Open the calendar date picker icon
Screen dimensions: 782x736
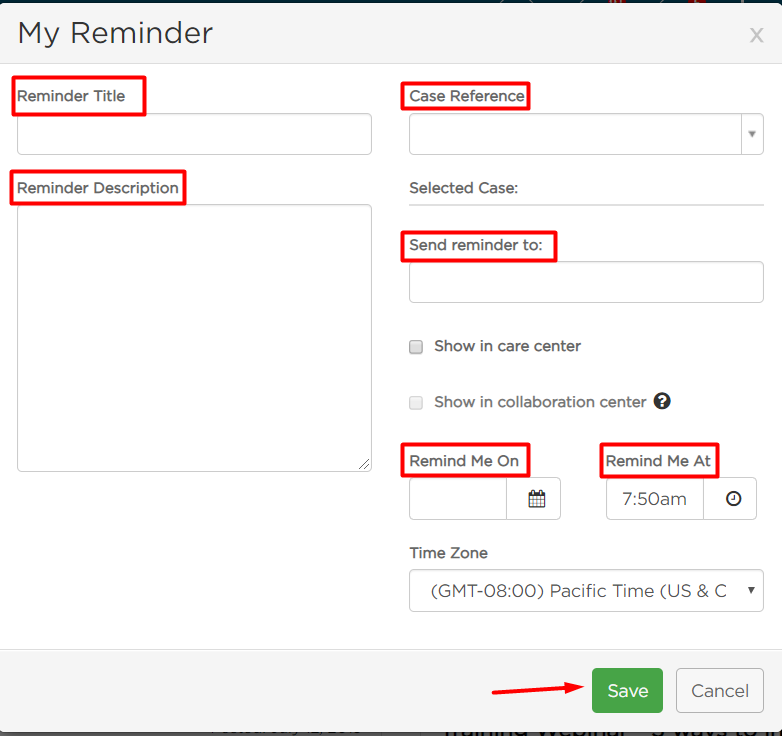[x=537, y=499]
